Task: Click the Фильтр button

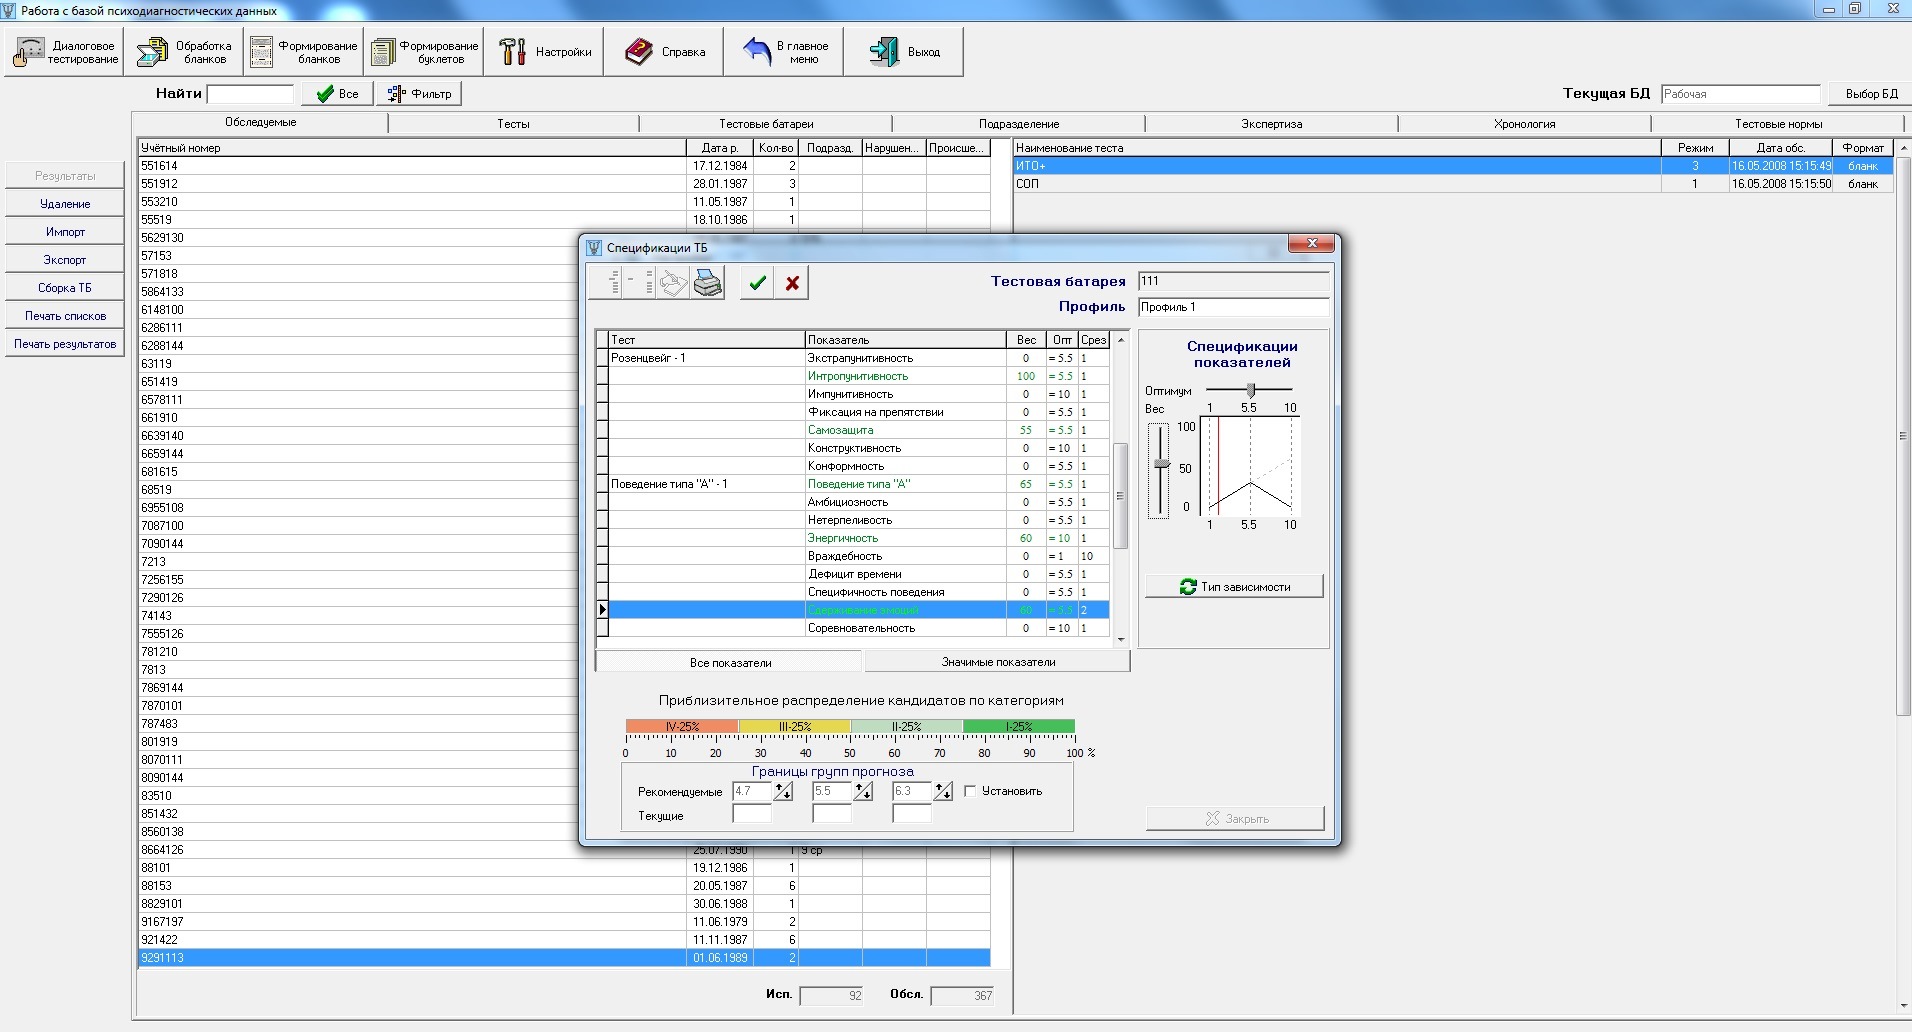Action: 420,94
